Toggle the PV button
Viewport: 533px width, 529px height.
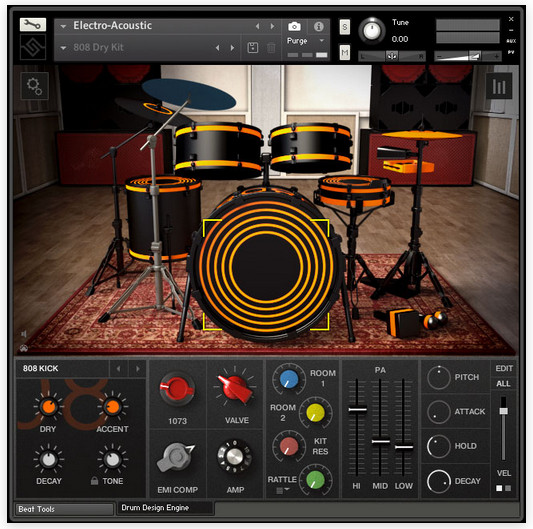511,52
